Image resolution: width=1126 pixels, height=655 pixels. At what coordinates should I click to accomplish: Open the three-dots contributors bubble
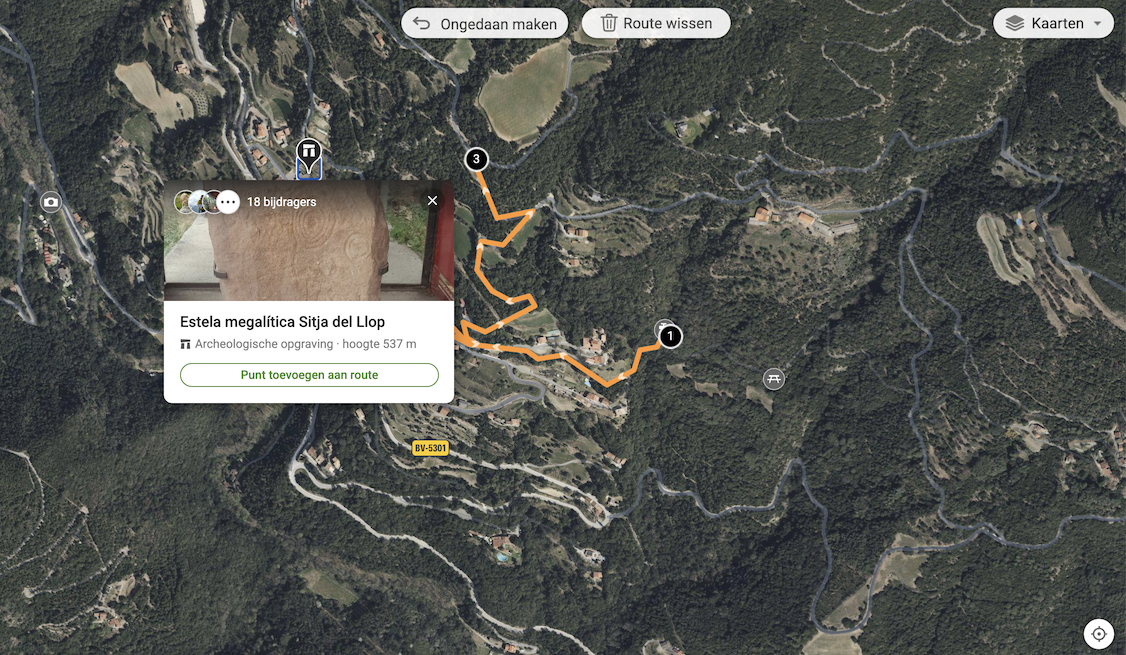click(228, 203)
